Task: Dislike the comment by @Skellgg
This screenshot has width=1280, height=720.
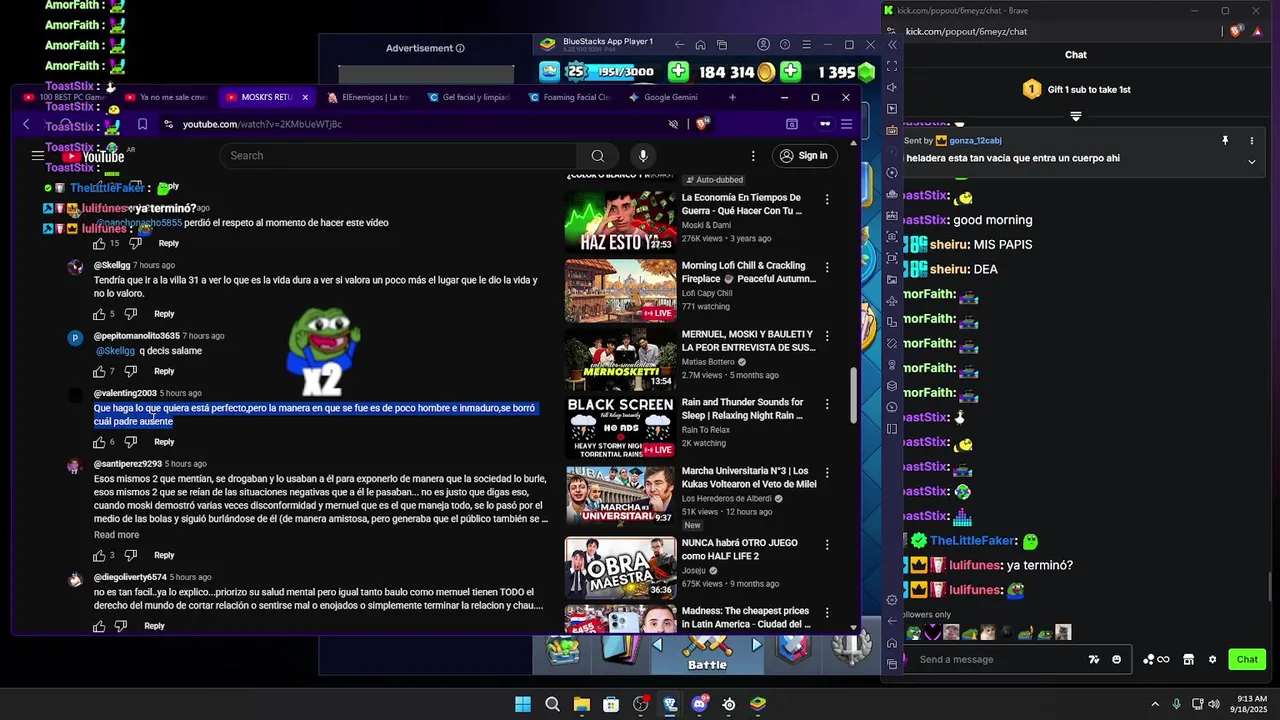Action: [130, 314]
